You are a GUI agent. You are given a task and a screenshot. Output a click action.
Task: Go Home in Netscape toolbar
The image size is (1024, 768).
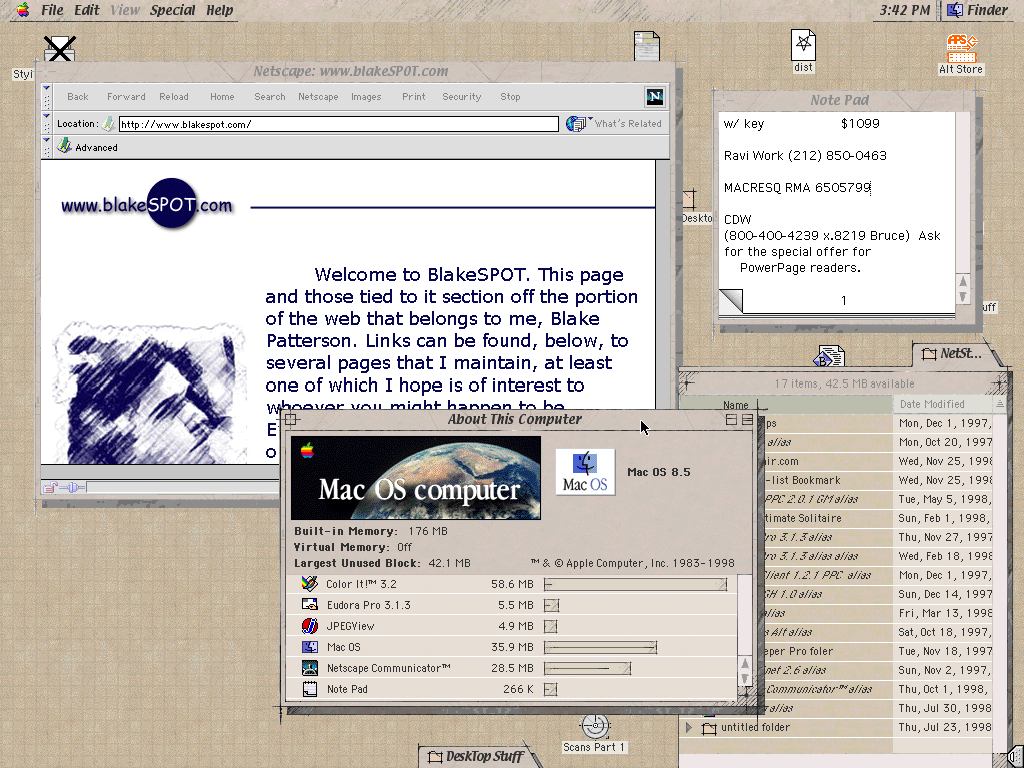[x=222, y=97]
